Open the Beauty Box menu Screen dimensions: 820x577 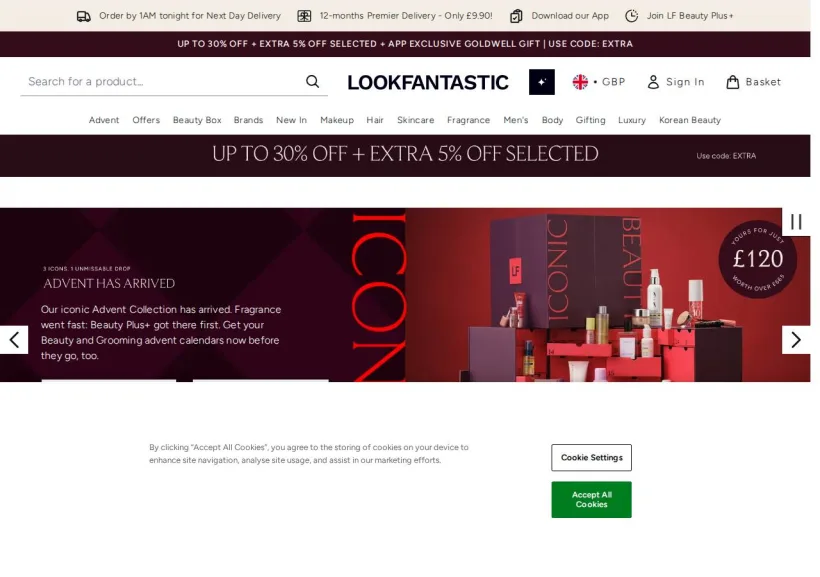point(197,120)
